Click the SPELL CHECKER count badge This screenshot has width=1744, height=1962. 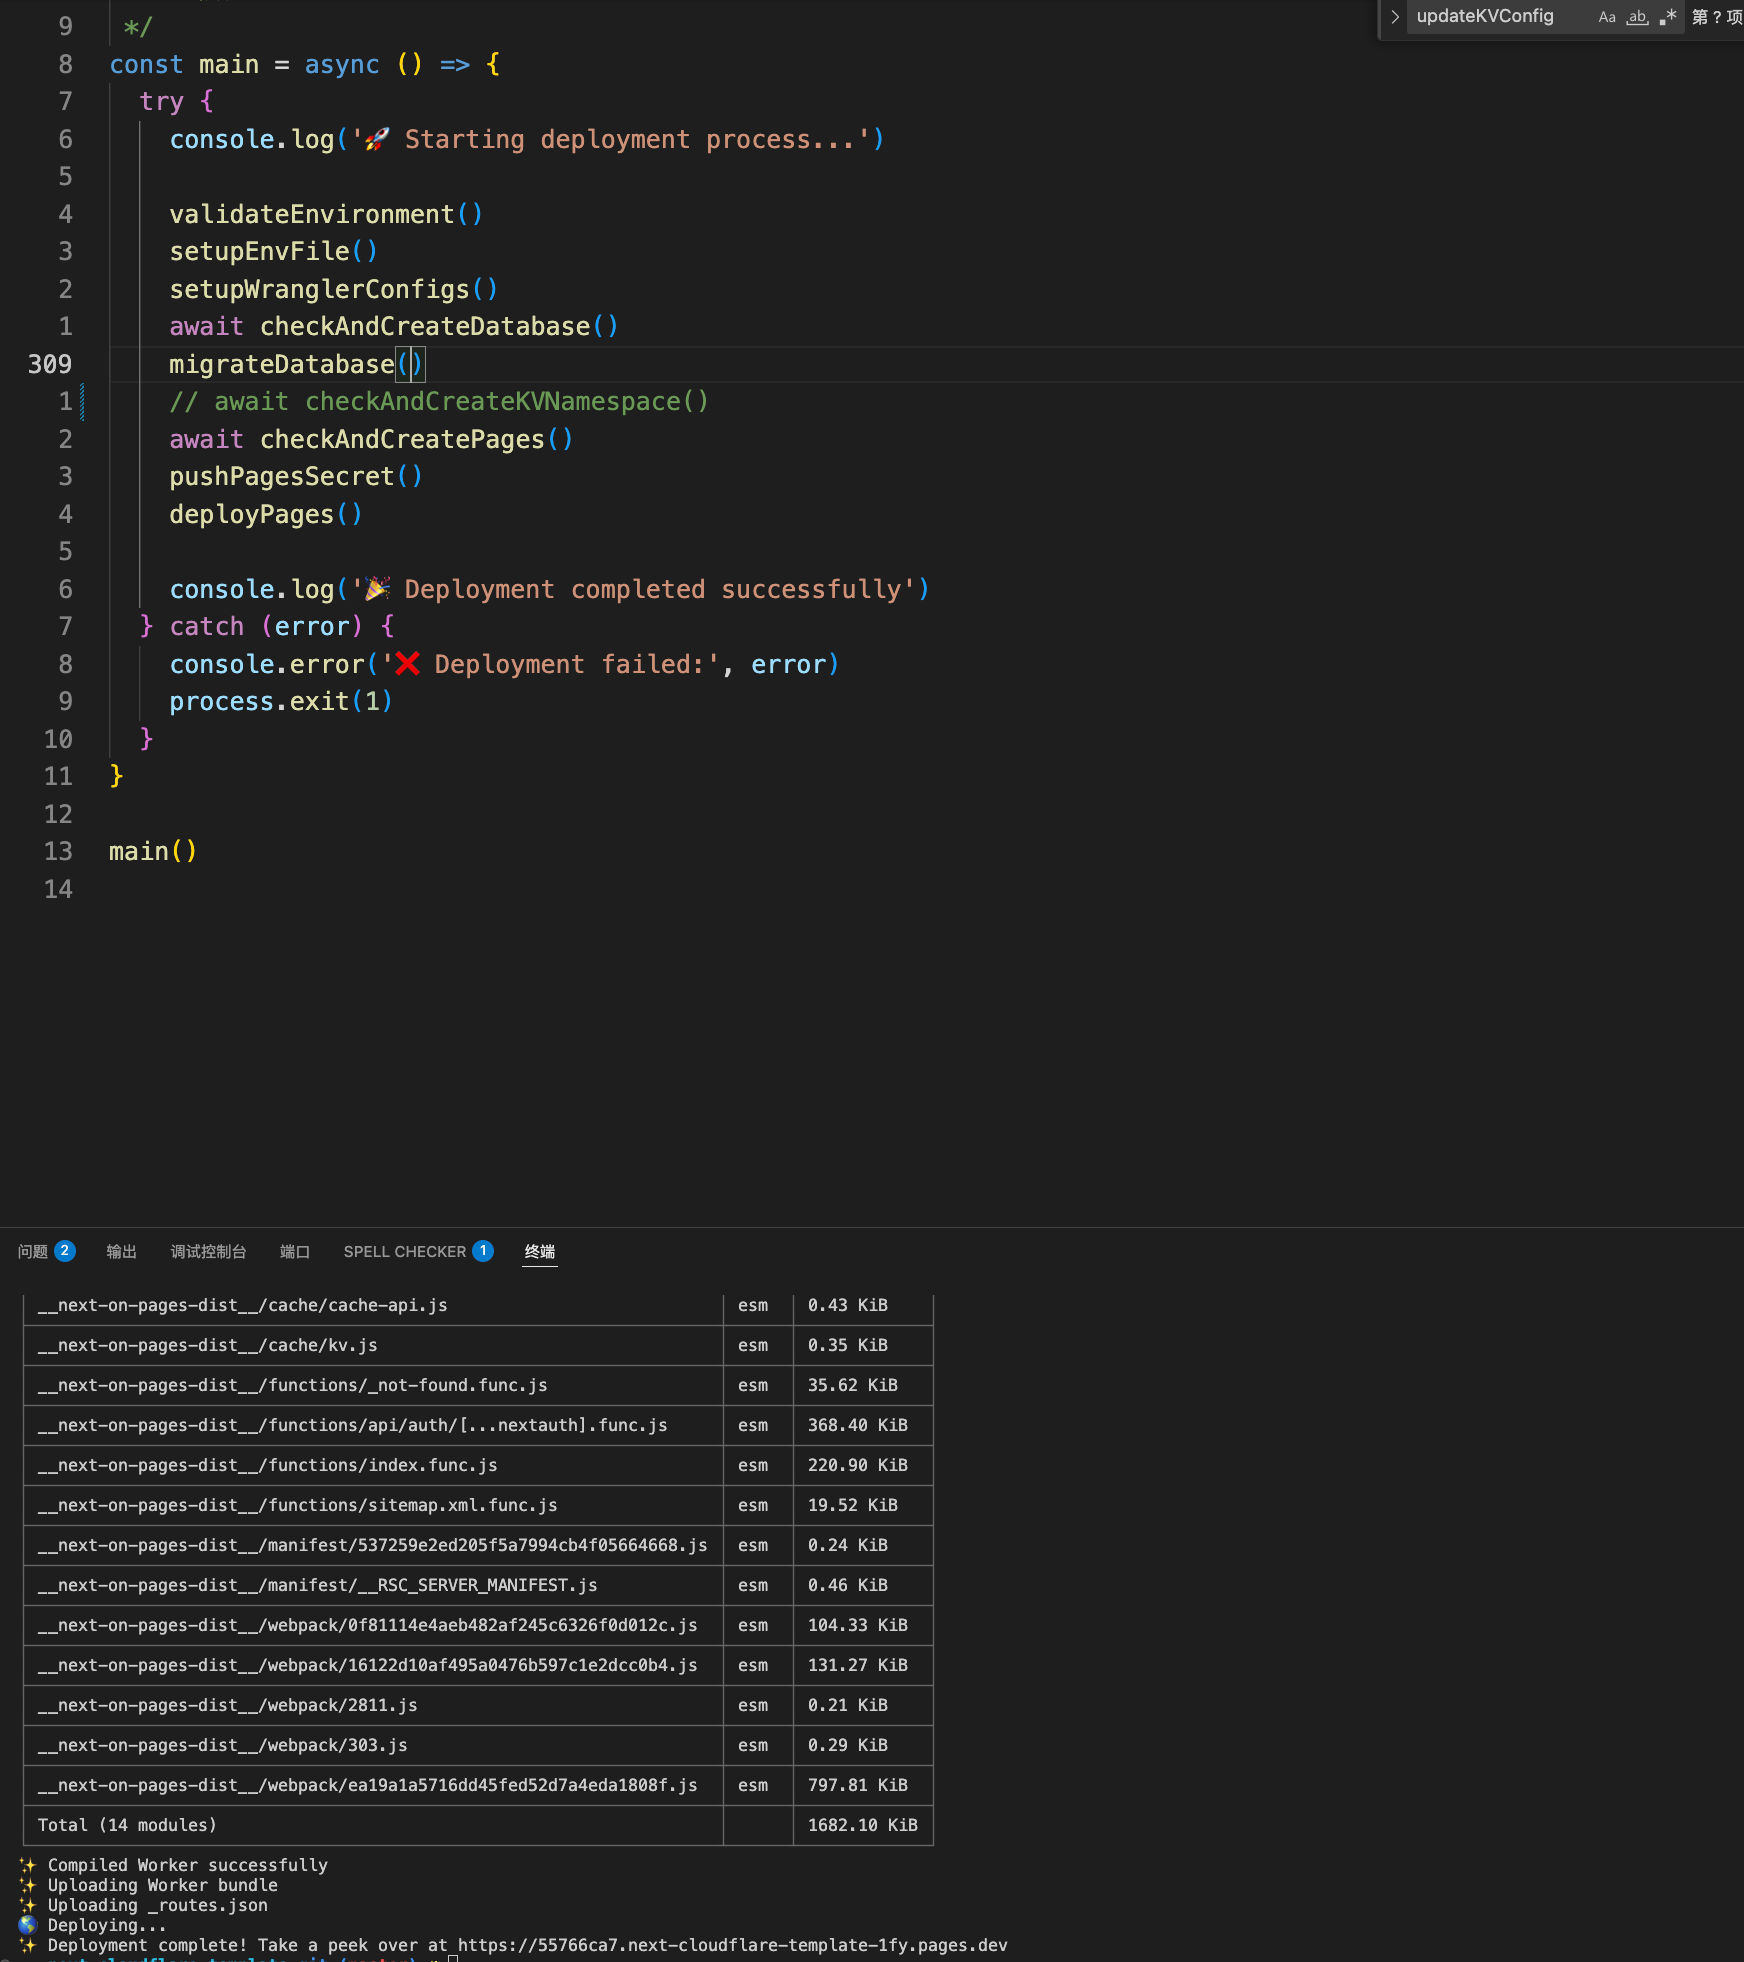click(483, 1251)
